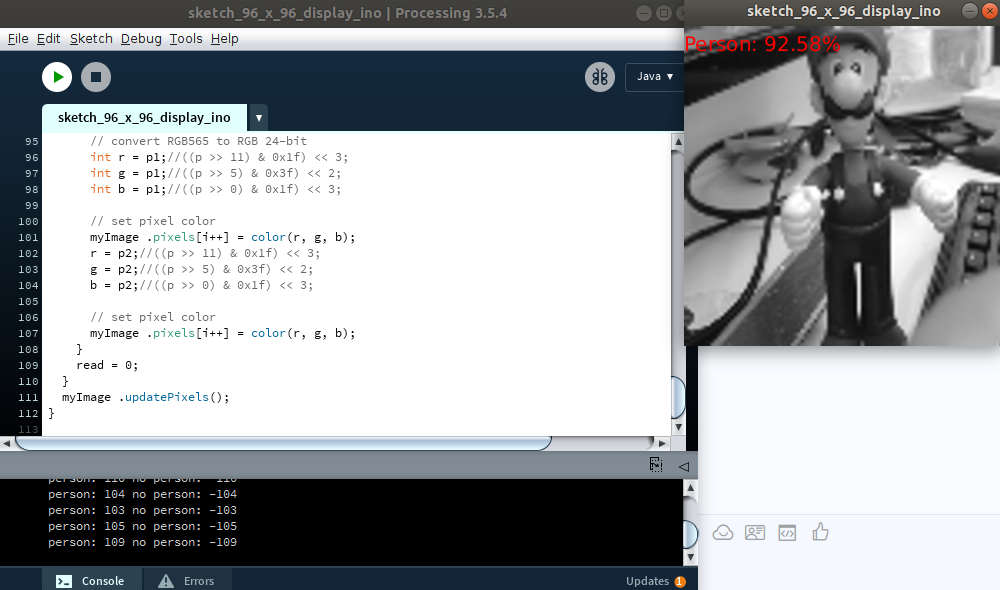
Task: Select the sketch_96_x_96_display_ino tab
Action: click(x=144, y=118)
